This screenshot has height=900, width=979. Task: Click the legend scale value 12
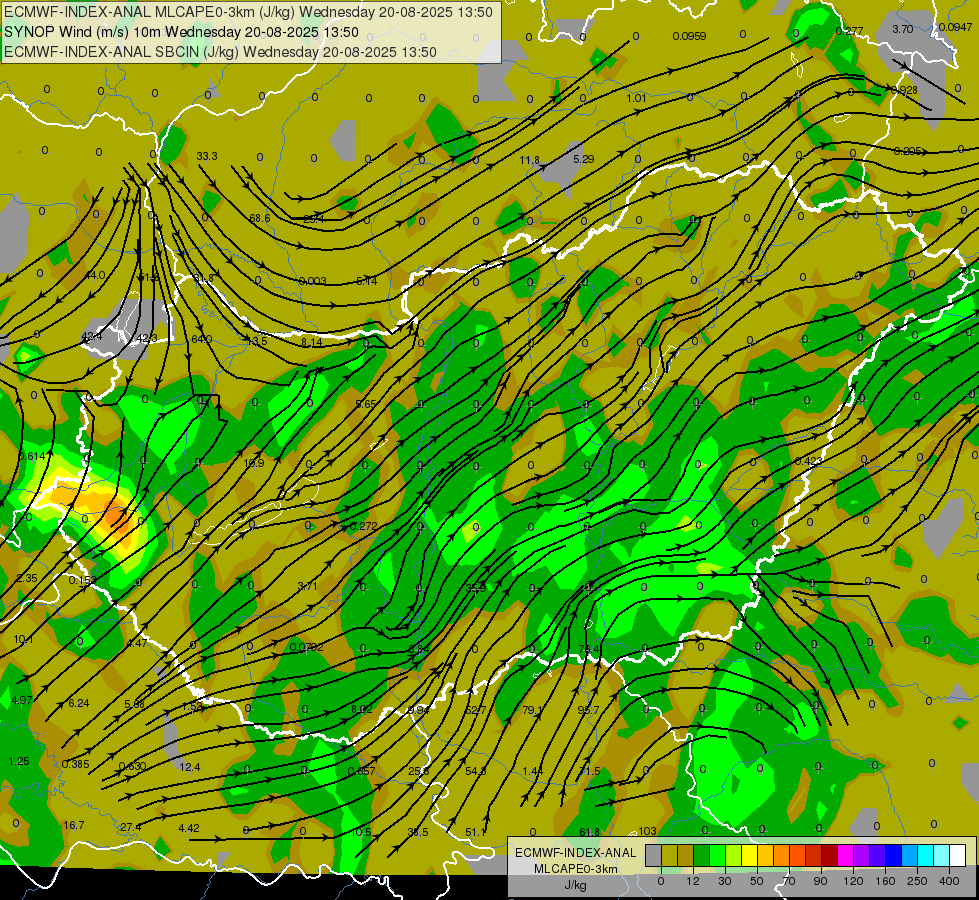coord(692,881)
